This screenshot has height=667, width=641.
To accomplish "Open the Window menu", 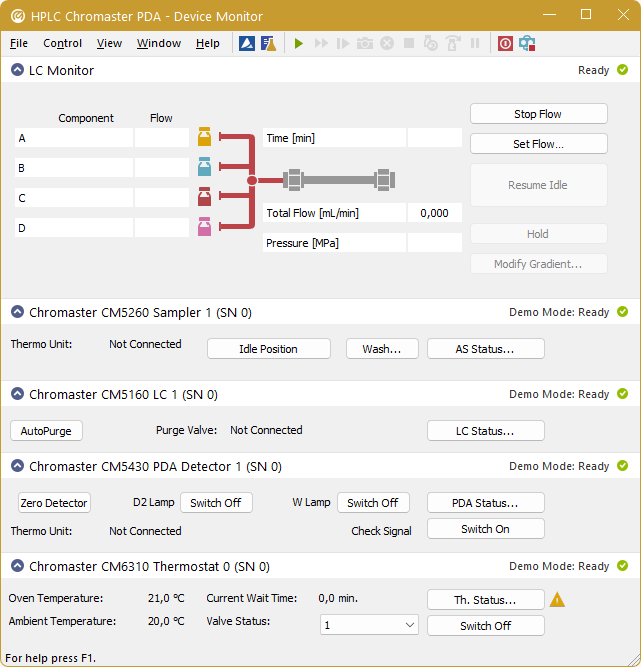I will tap(159, 43).
